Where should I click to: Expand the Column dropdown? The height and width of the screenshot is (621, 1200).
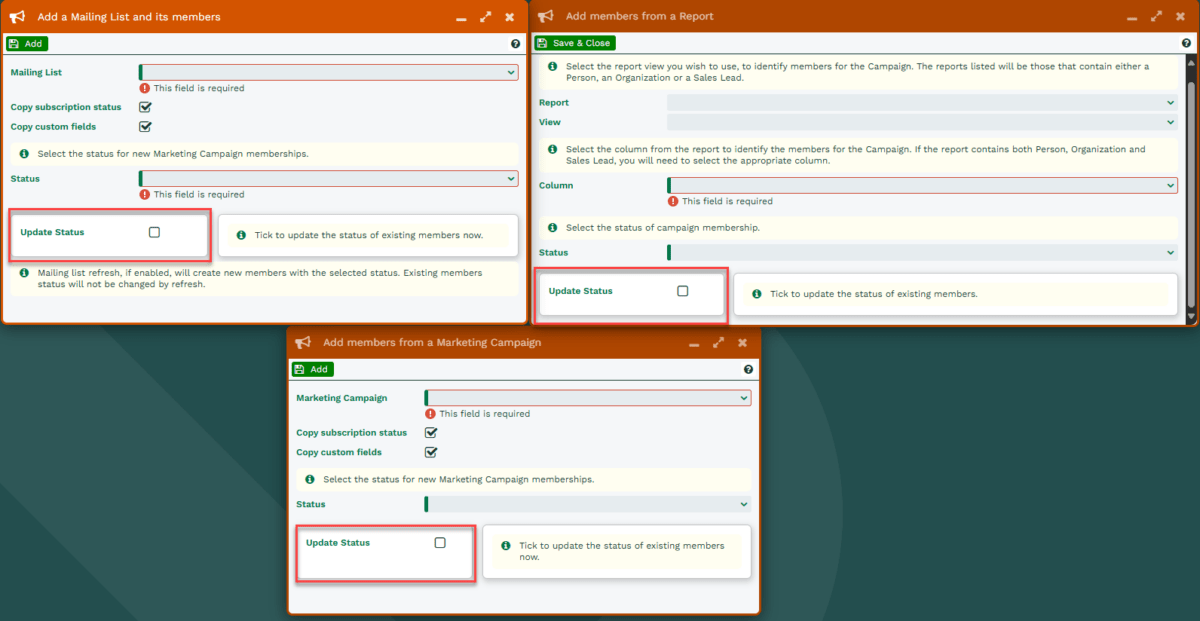[x=922, y=185]
